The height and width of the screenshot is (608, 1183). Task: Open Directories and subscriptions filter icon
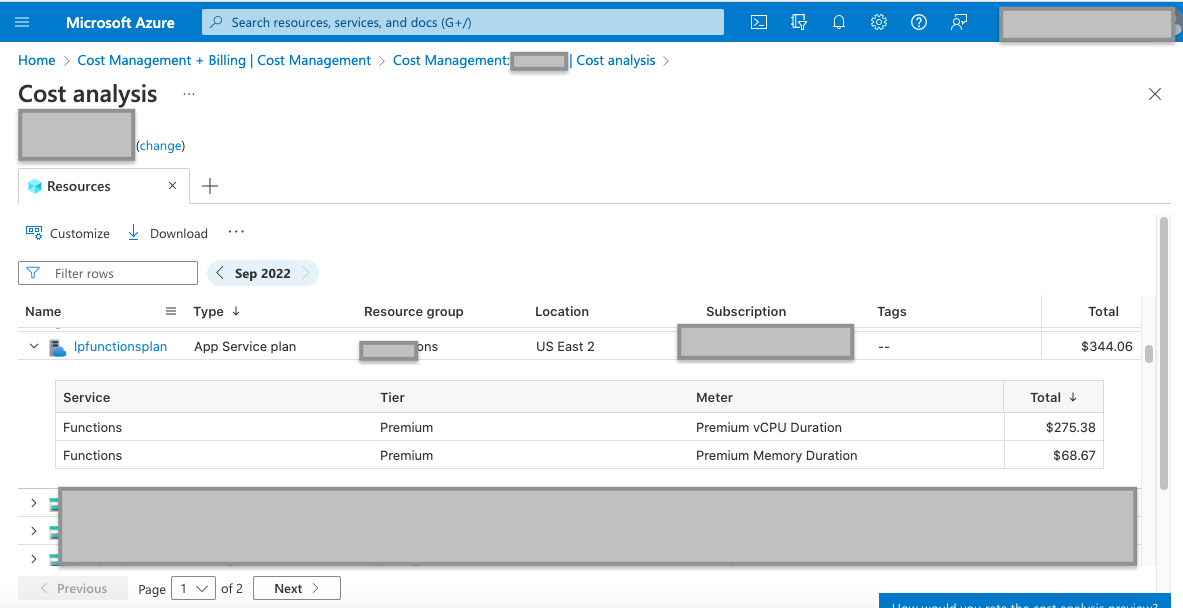coord(799,22)
